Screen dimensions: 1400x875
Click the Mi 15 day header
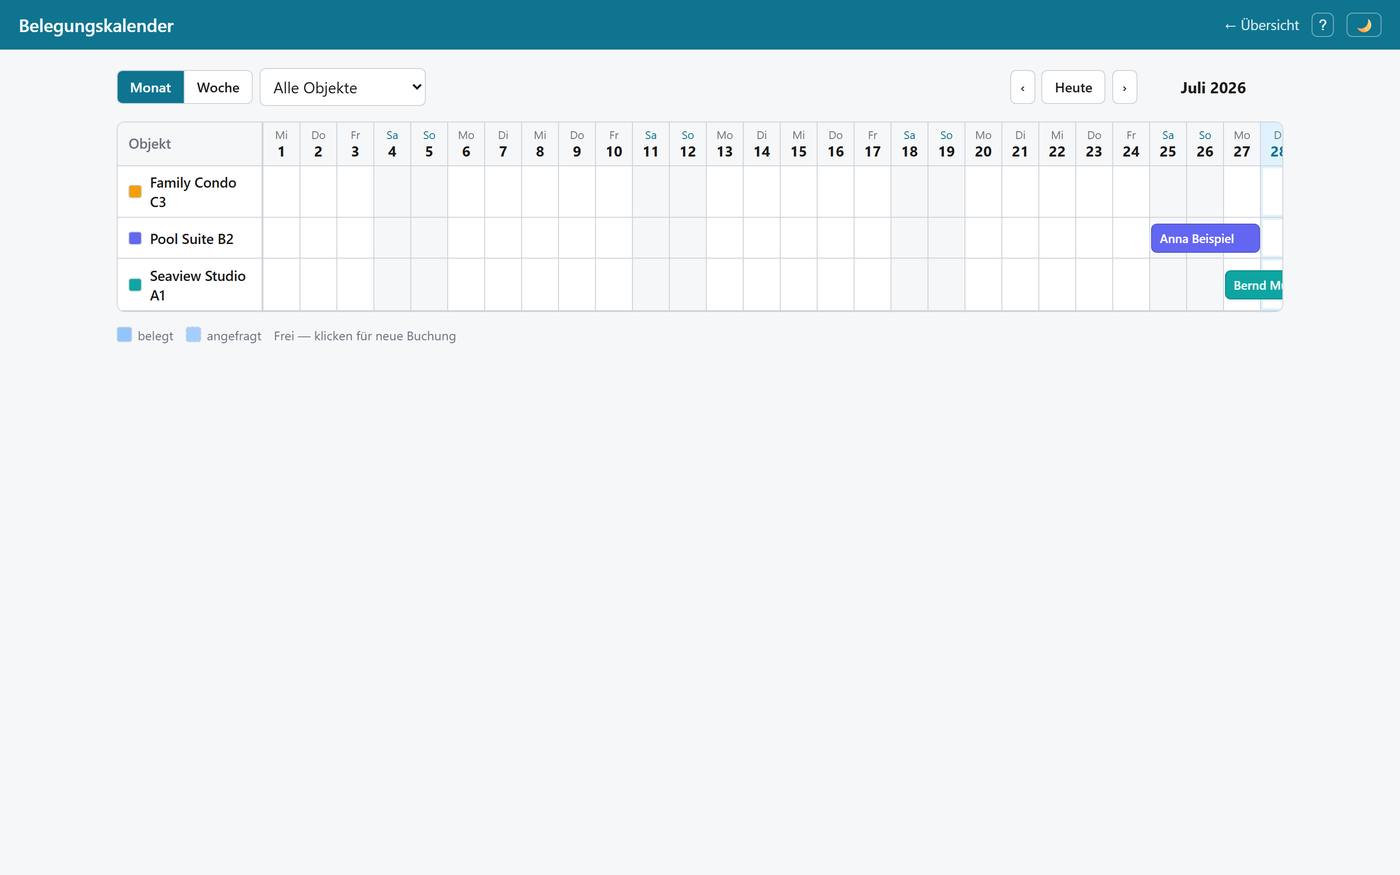pyautogui.click(x=798, y=144)
